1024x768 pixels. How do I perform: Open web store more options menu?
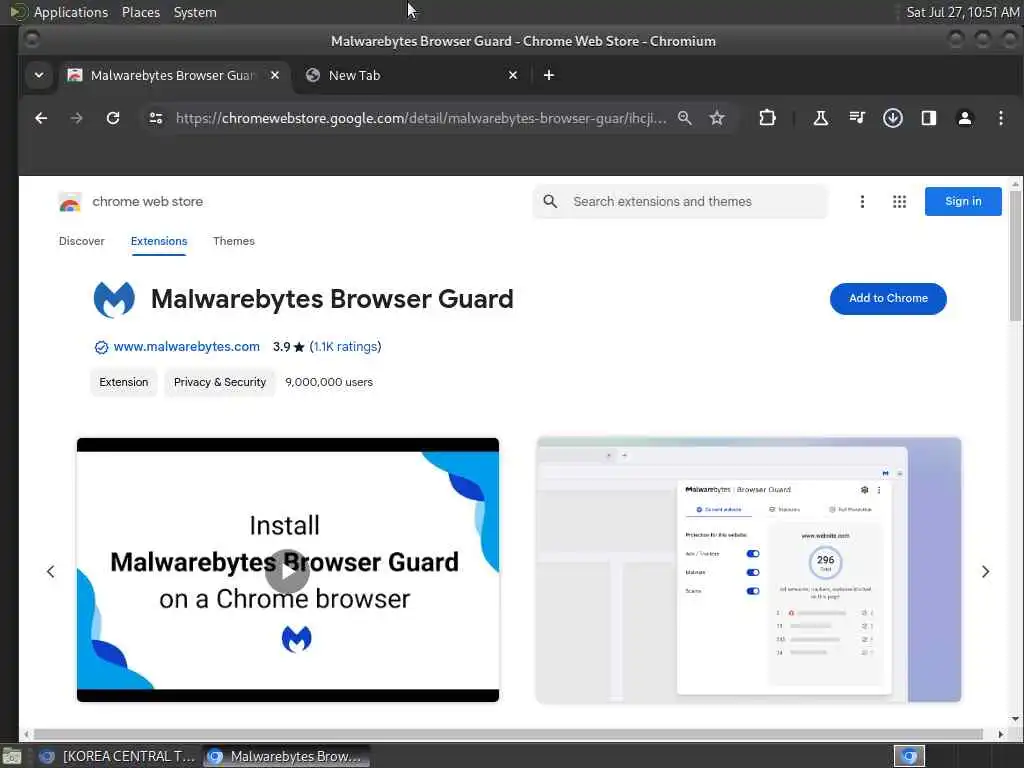point(862,202)
